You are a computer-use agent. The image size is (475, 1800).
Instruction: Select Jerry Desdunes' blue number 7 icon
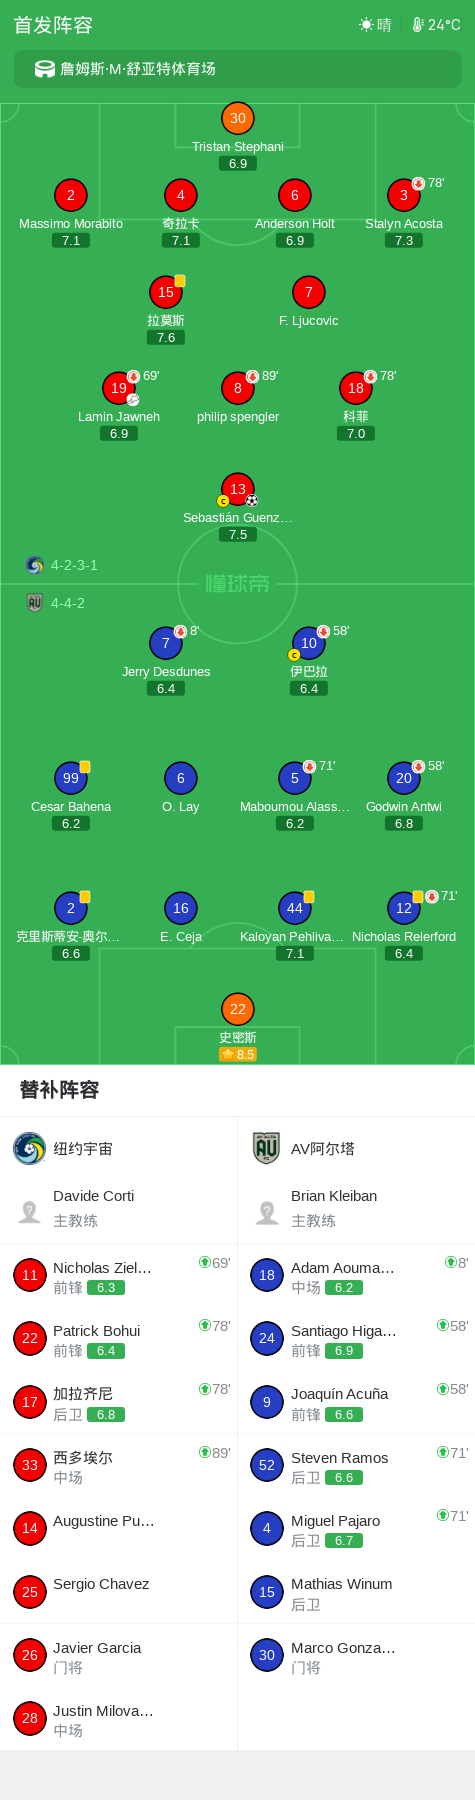pyautogui.click(x=166, y=643)
